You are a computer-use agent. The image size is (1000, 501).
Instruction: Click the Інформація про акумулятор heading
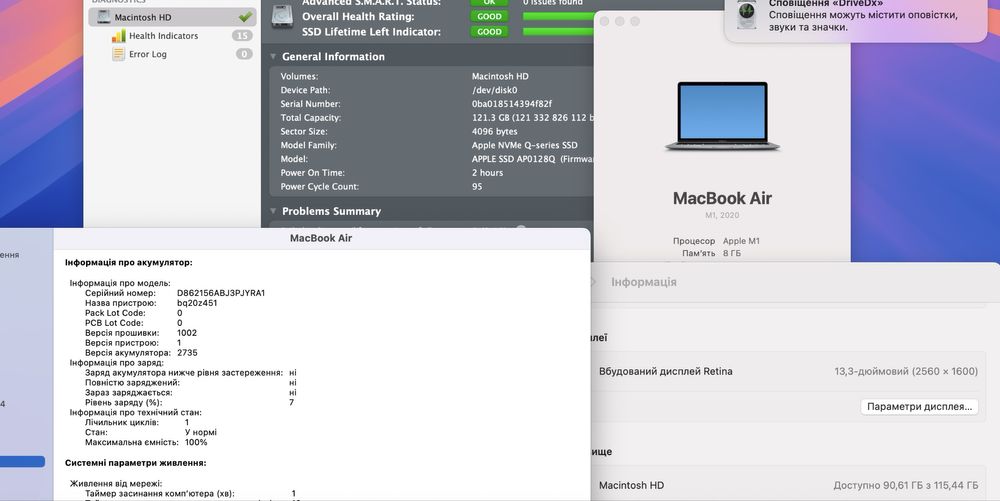pos(129,263)
